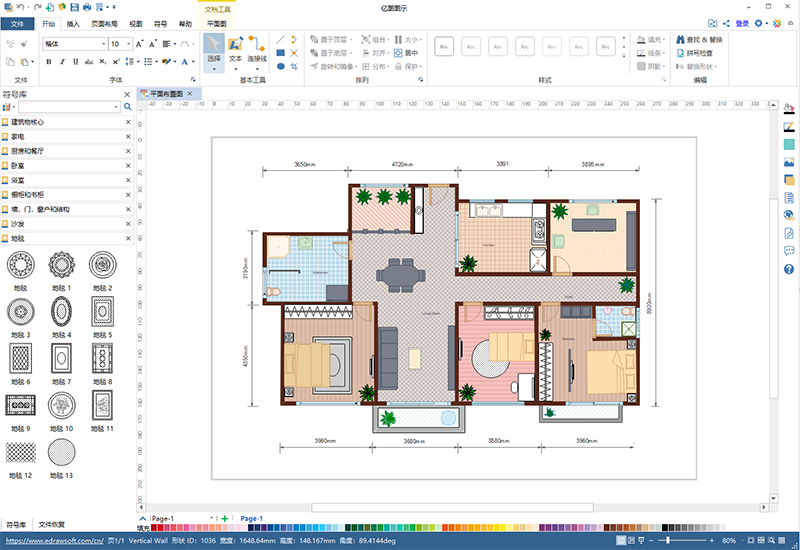This screenshot has height=550, width=800.
Task: Run 拼写检查 spell check
Action: (x=694, y=53)
